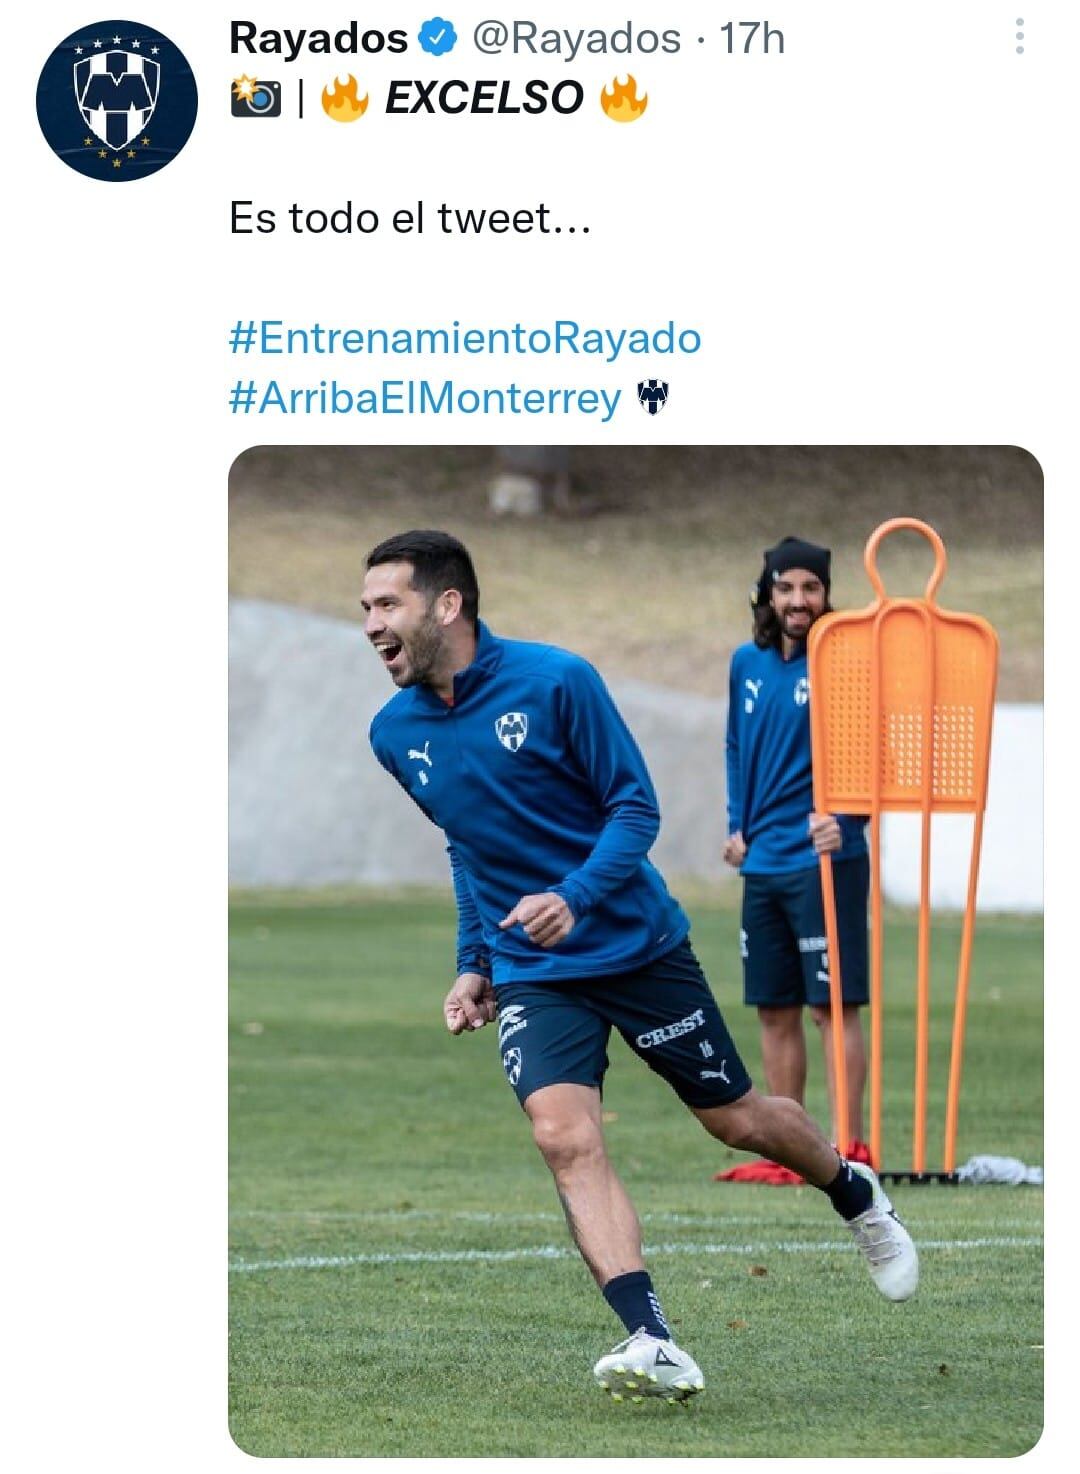Click the Monterrey badge emoji in hashtags
This screenshot has height=1474, width=1080.
[655, 397]
